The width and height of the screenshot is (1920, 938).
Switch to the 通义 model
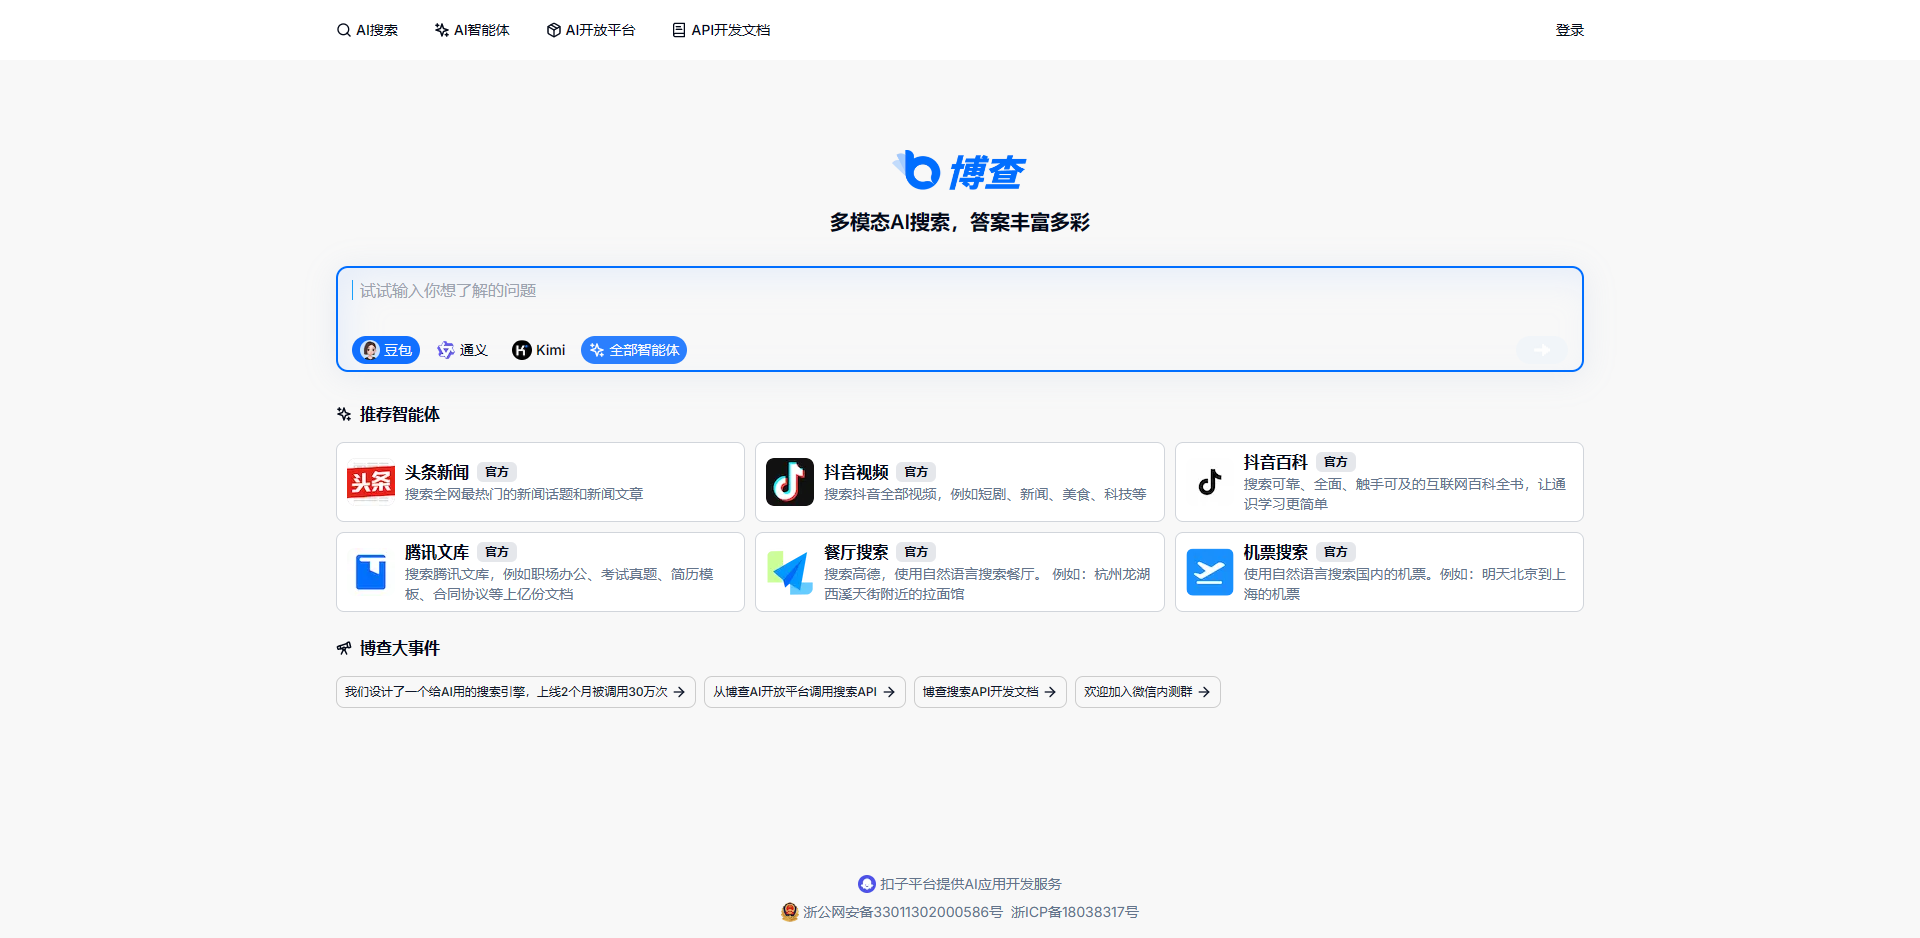(x=462, y=350)
